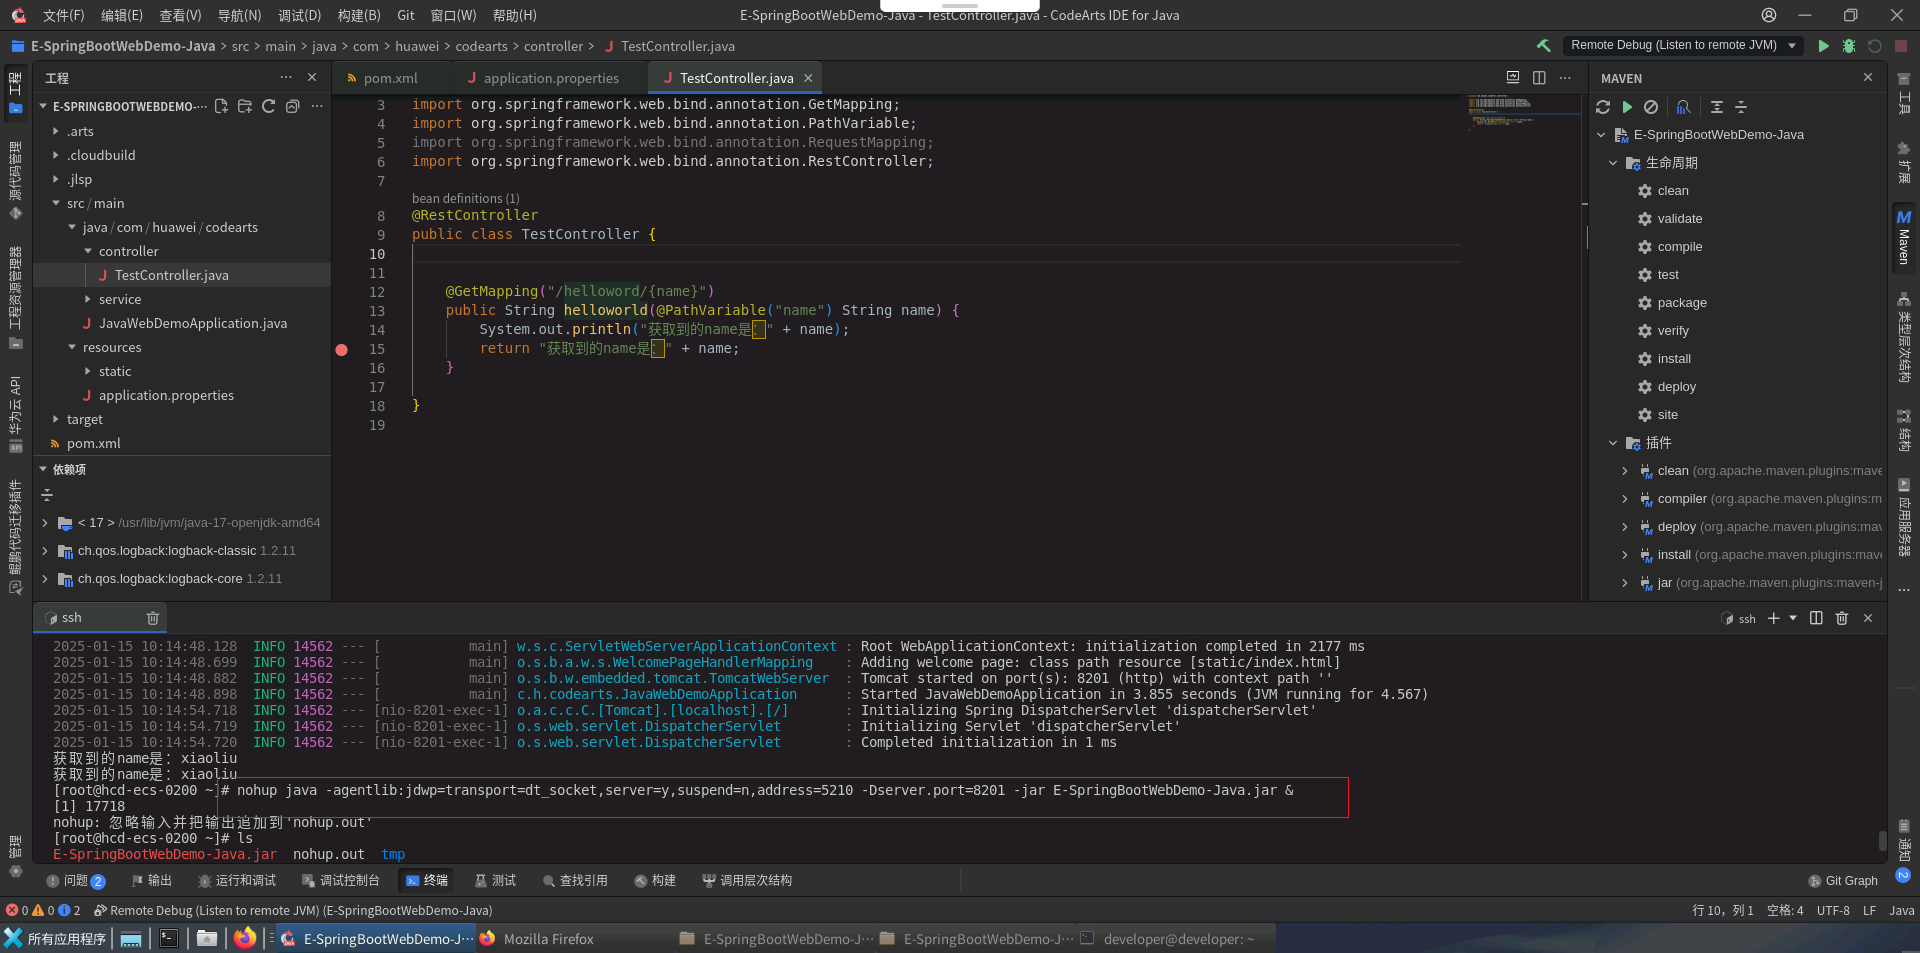Open the 所有应用程序 system menu
The width and height of the screenshot is (1920, 953).
[x=55, y=939]
